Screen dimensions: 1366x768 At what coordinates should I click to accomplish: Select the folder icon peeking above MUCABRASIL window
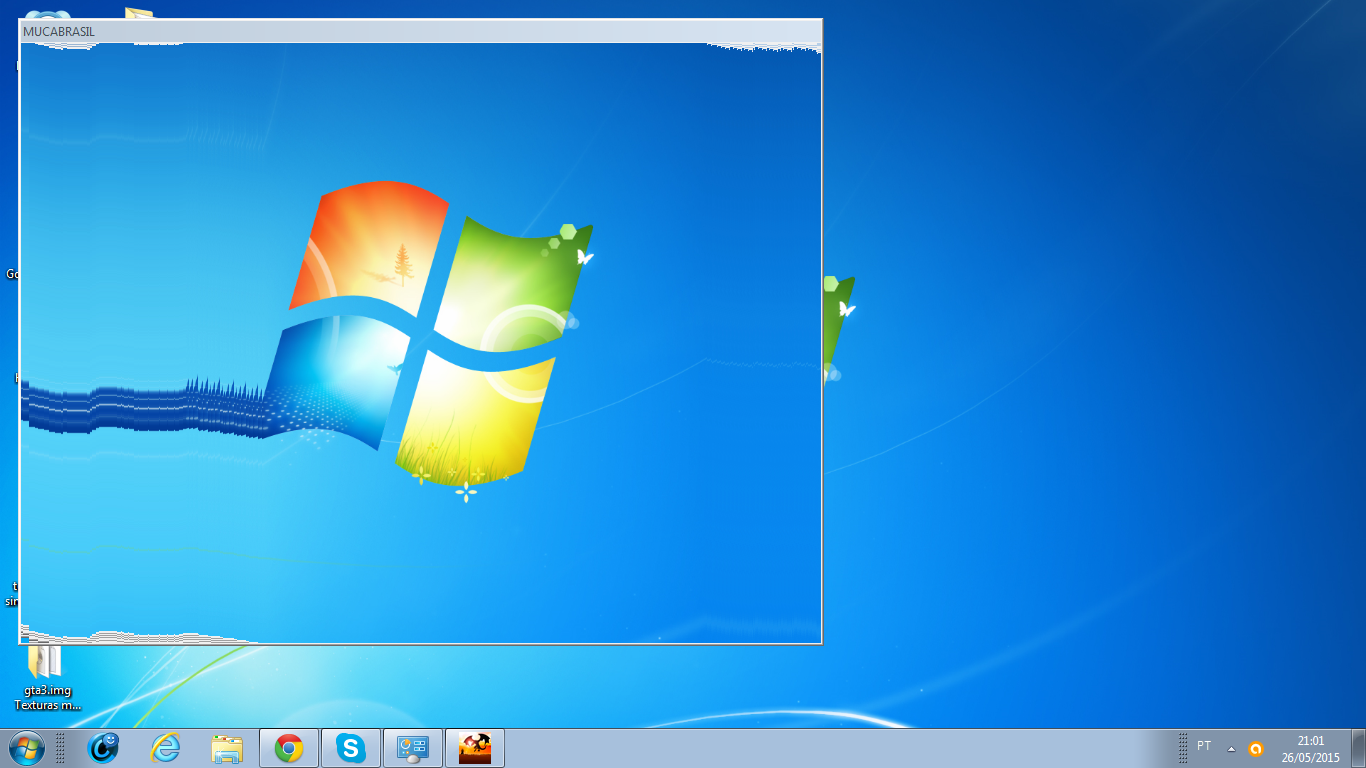[x=139, y=13]
